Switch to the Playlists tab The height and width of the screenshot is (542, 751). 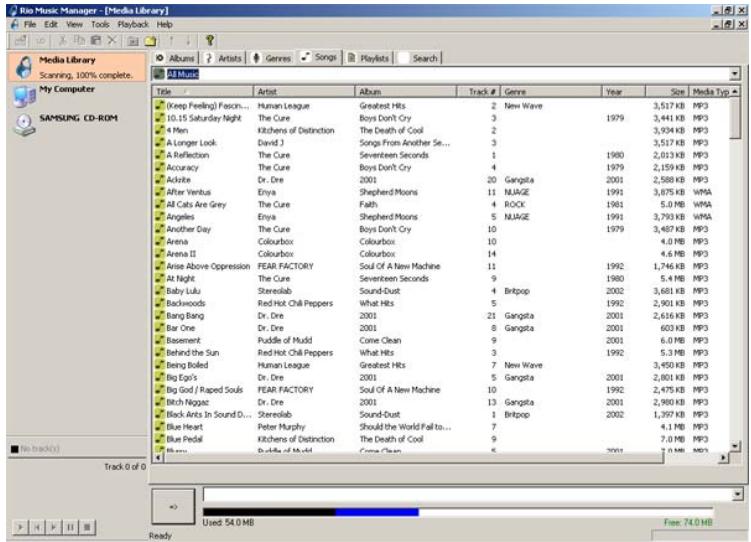(365, 58)
